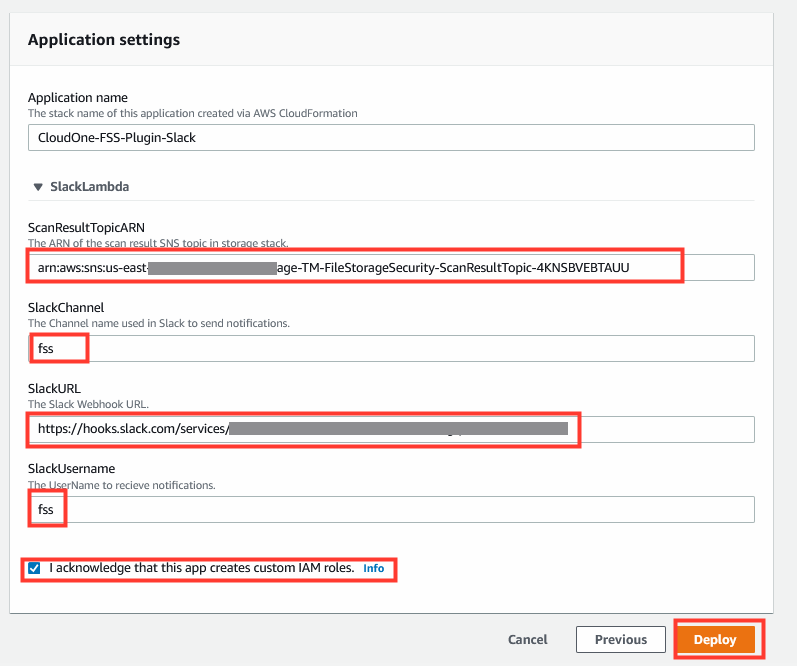Select the SlackChannel input field

[391, 348]
